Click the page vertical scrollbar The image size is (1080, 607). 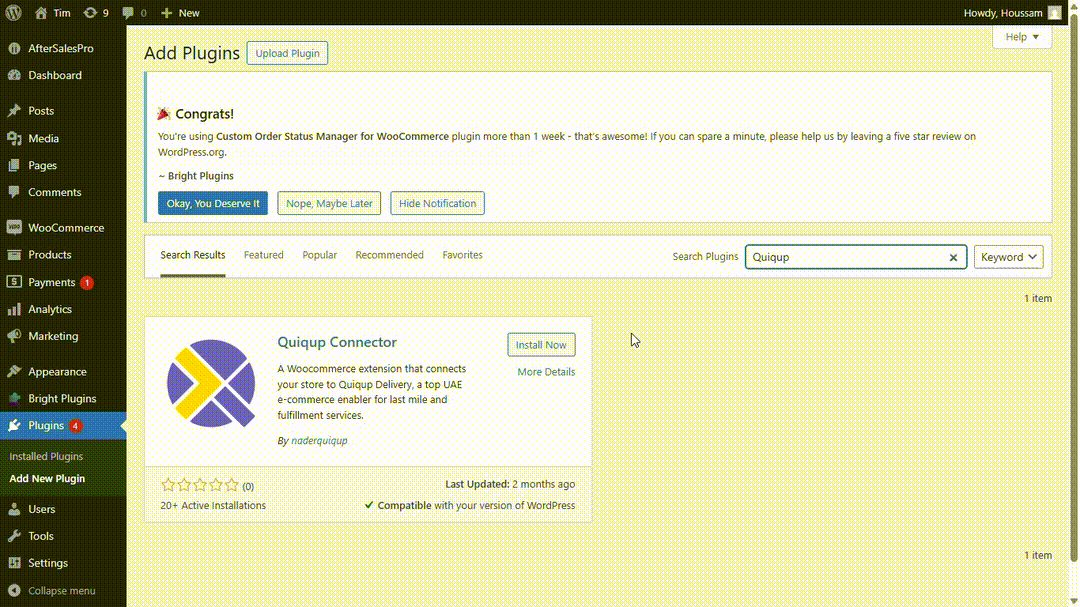coord(1073,289)
